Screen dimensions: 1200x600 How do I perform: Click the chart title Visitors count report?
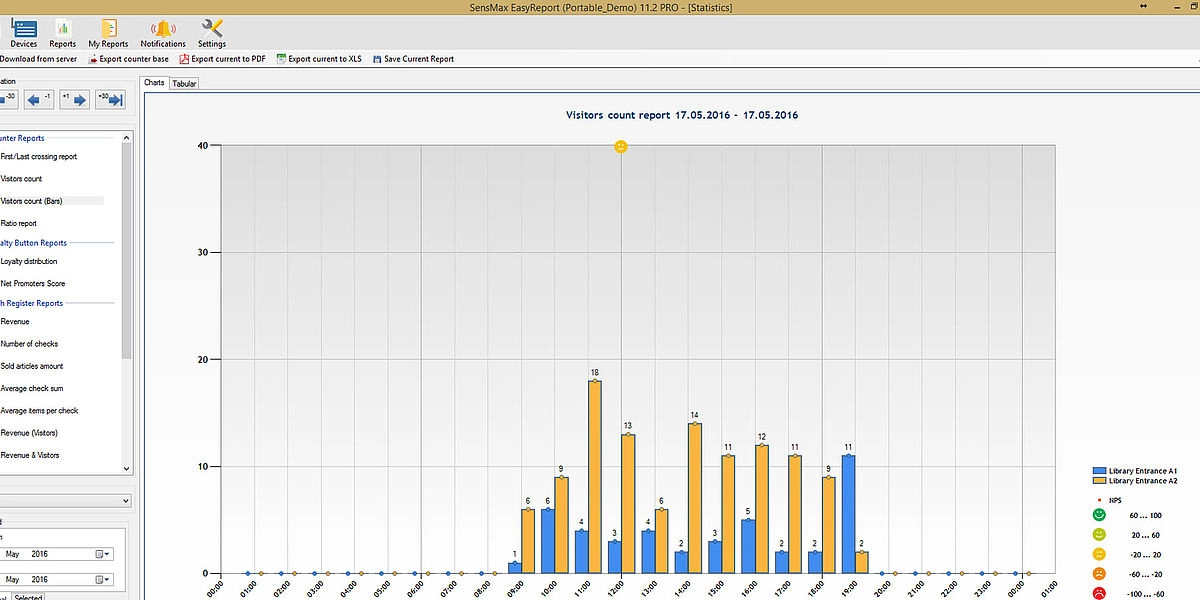682,115
